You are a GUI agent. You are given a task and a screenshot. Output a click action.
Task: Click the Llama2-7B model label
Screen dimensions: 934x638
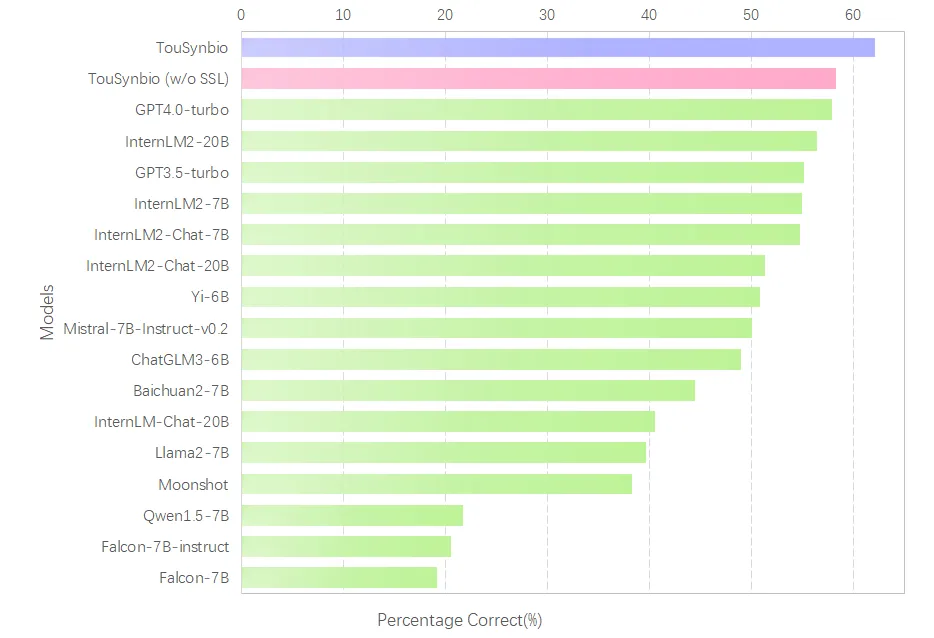click(x=192, y=453)
